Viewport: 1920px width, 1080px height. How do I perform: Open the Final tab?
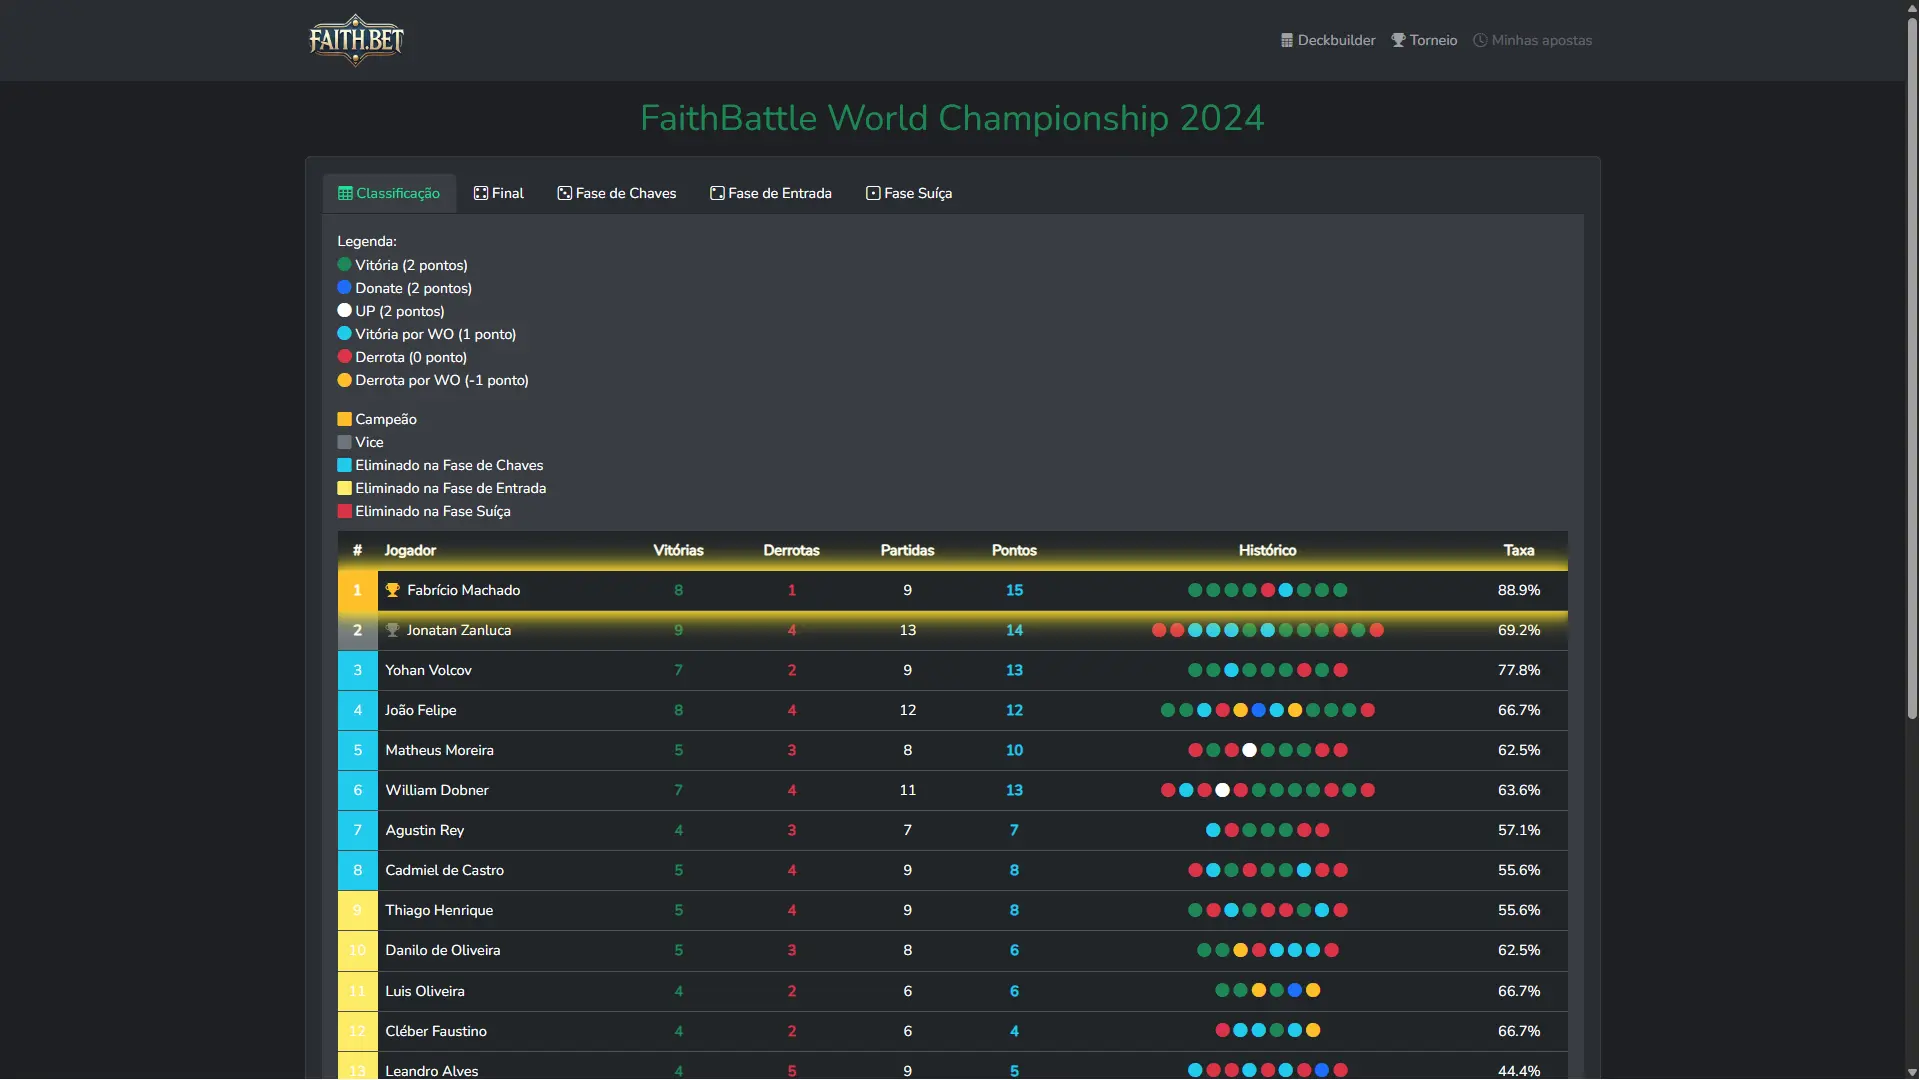point(499,194)
